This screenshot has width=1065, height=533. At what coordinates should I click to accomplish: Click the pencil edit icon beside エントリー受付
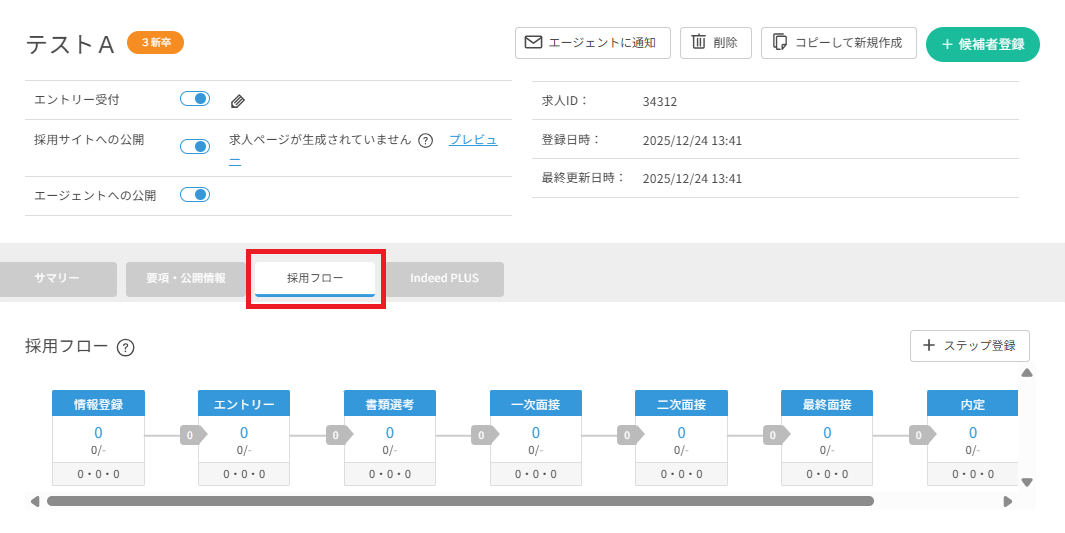pos(238,101)
